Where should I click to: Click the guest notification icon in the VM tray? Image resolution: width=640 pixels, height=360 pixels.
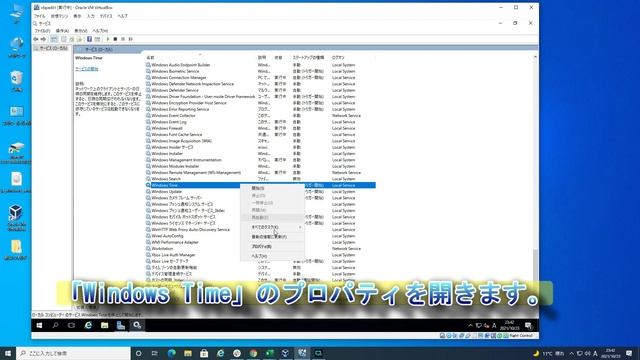click(529, 325)
